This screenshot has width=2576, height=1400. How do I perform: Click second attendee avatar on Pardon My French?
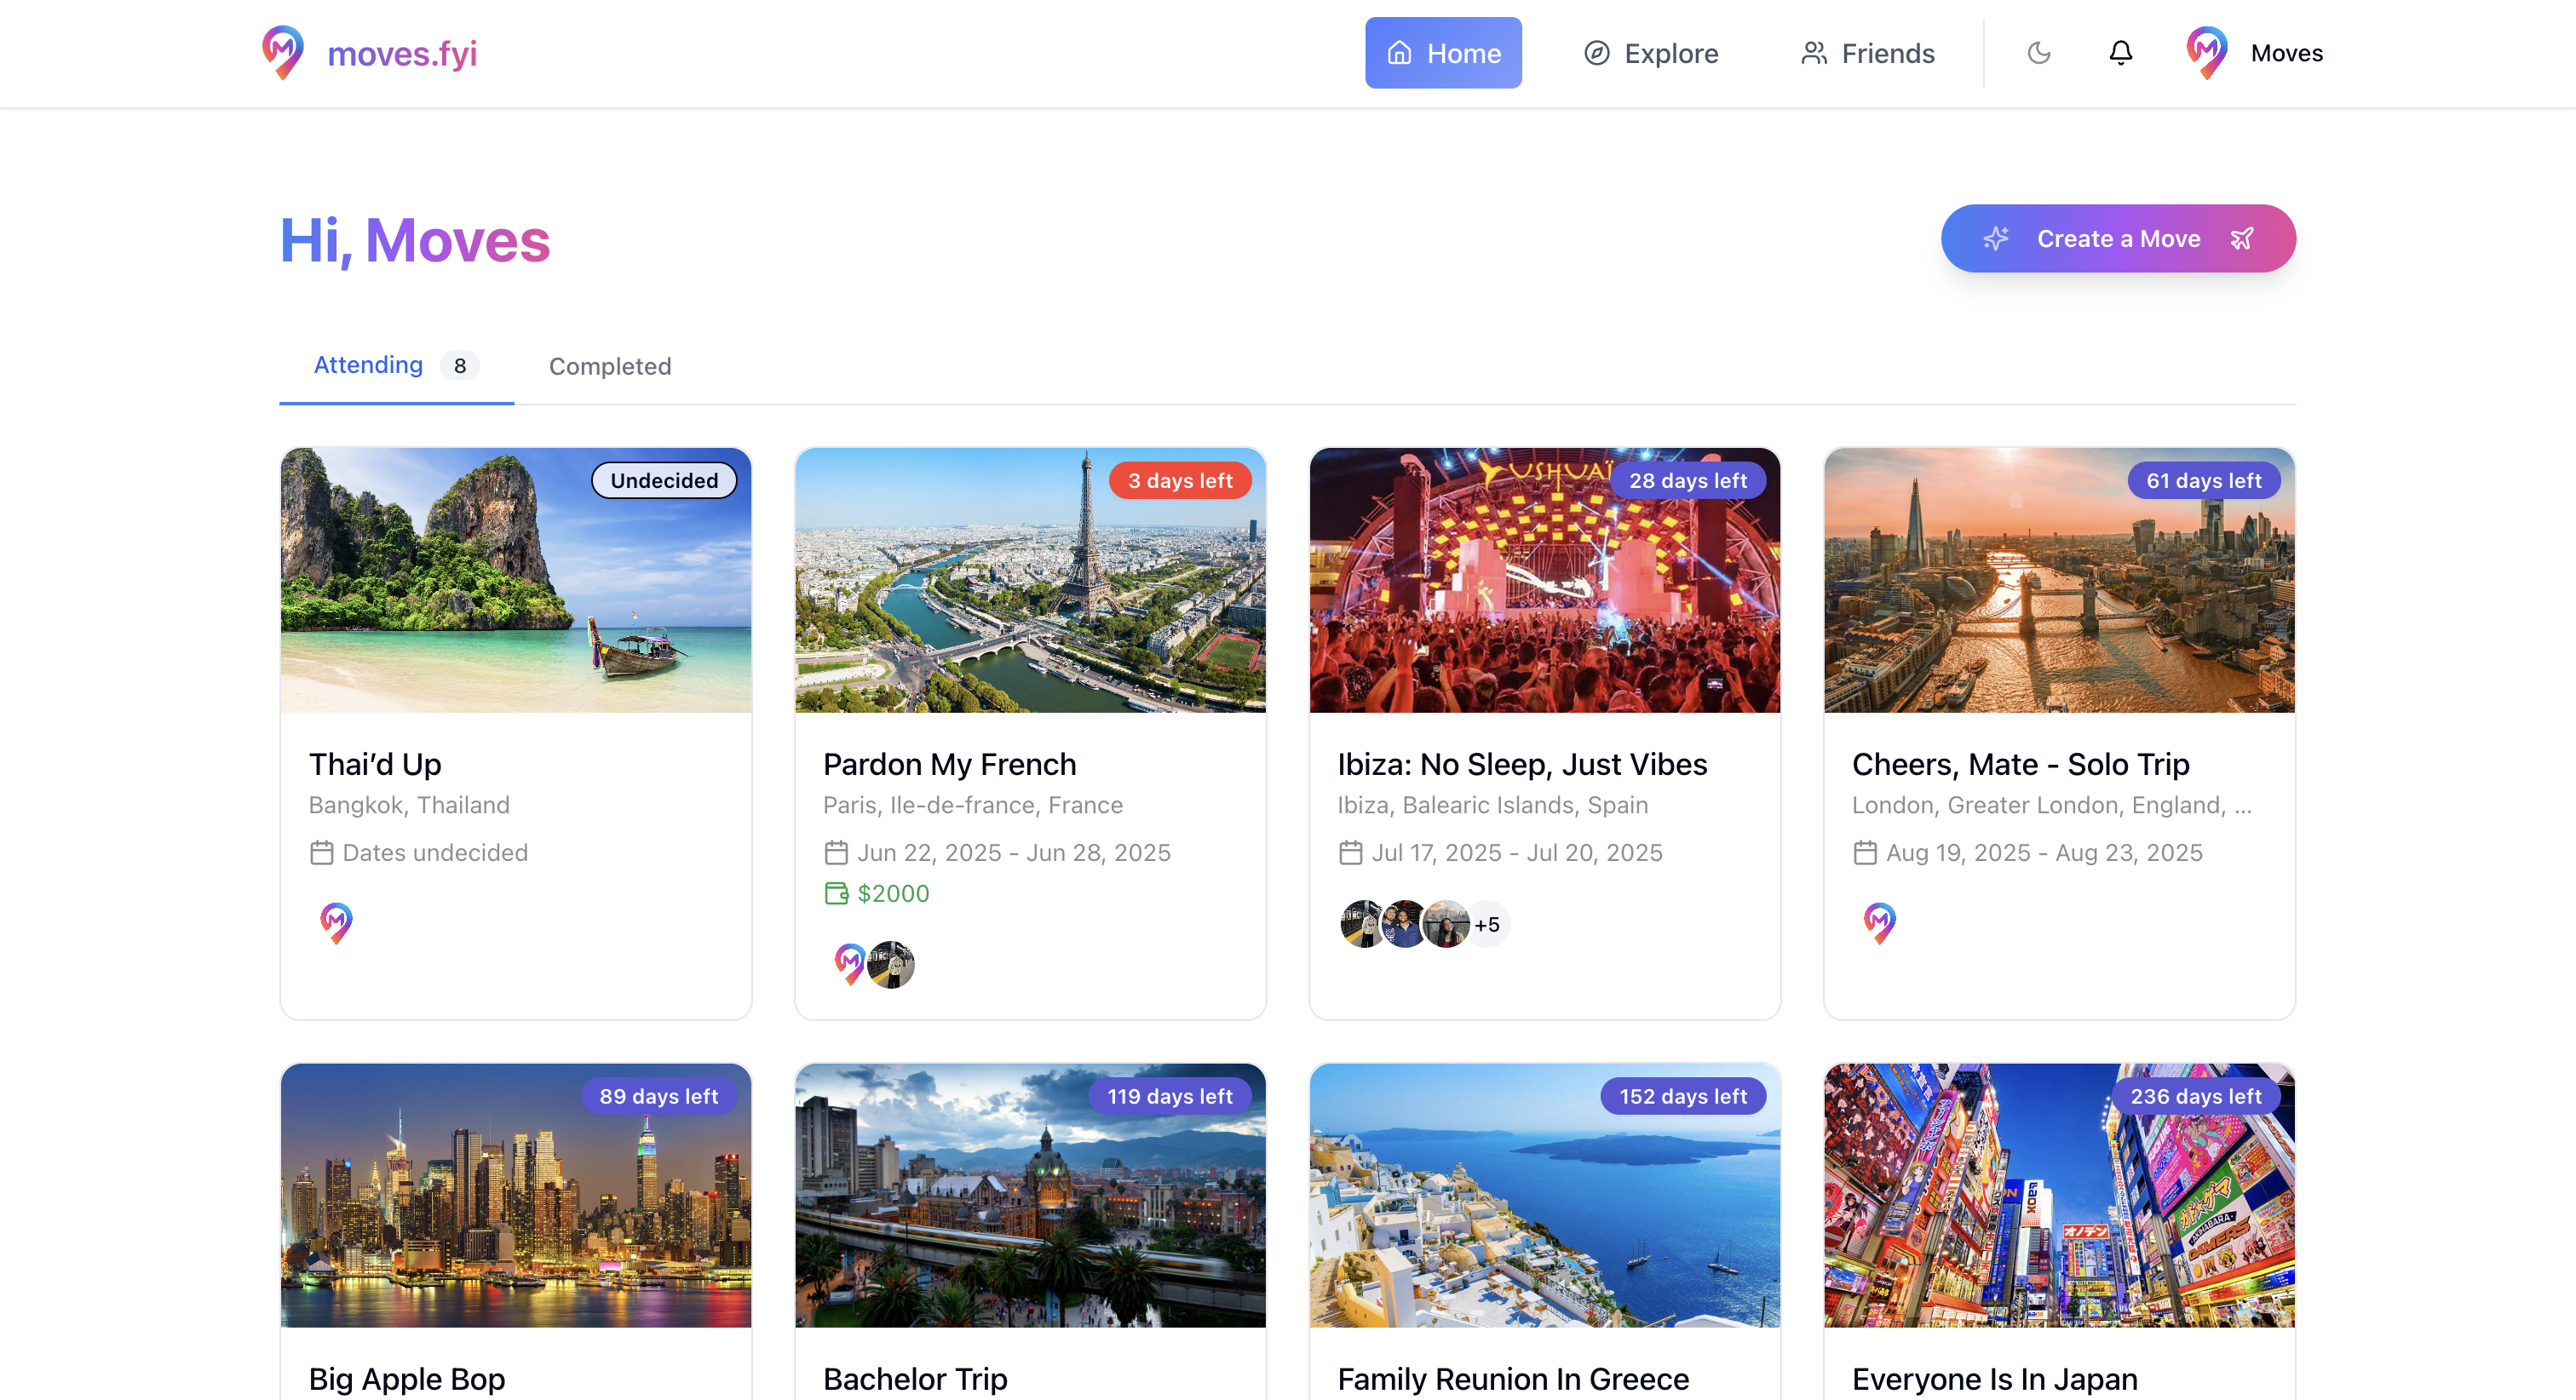(x=891, y=965)
